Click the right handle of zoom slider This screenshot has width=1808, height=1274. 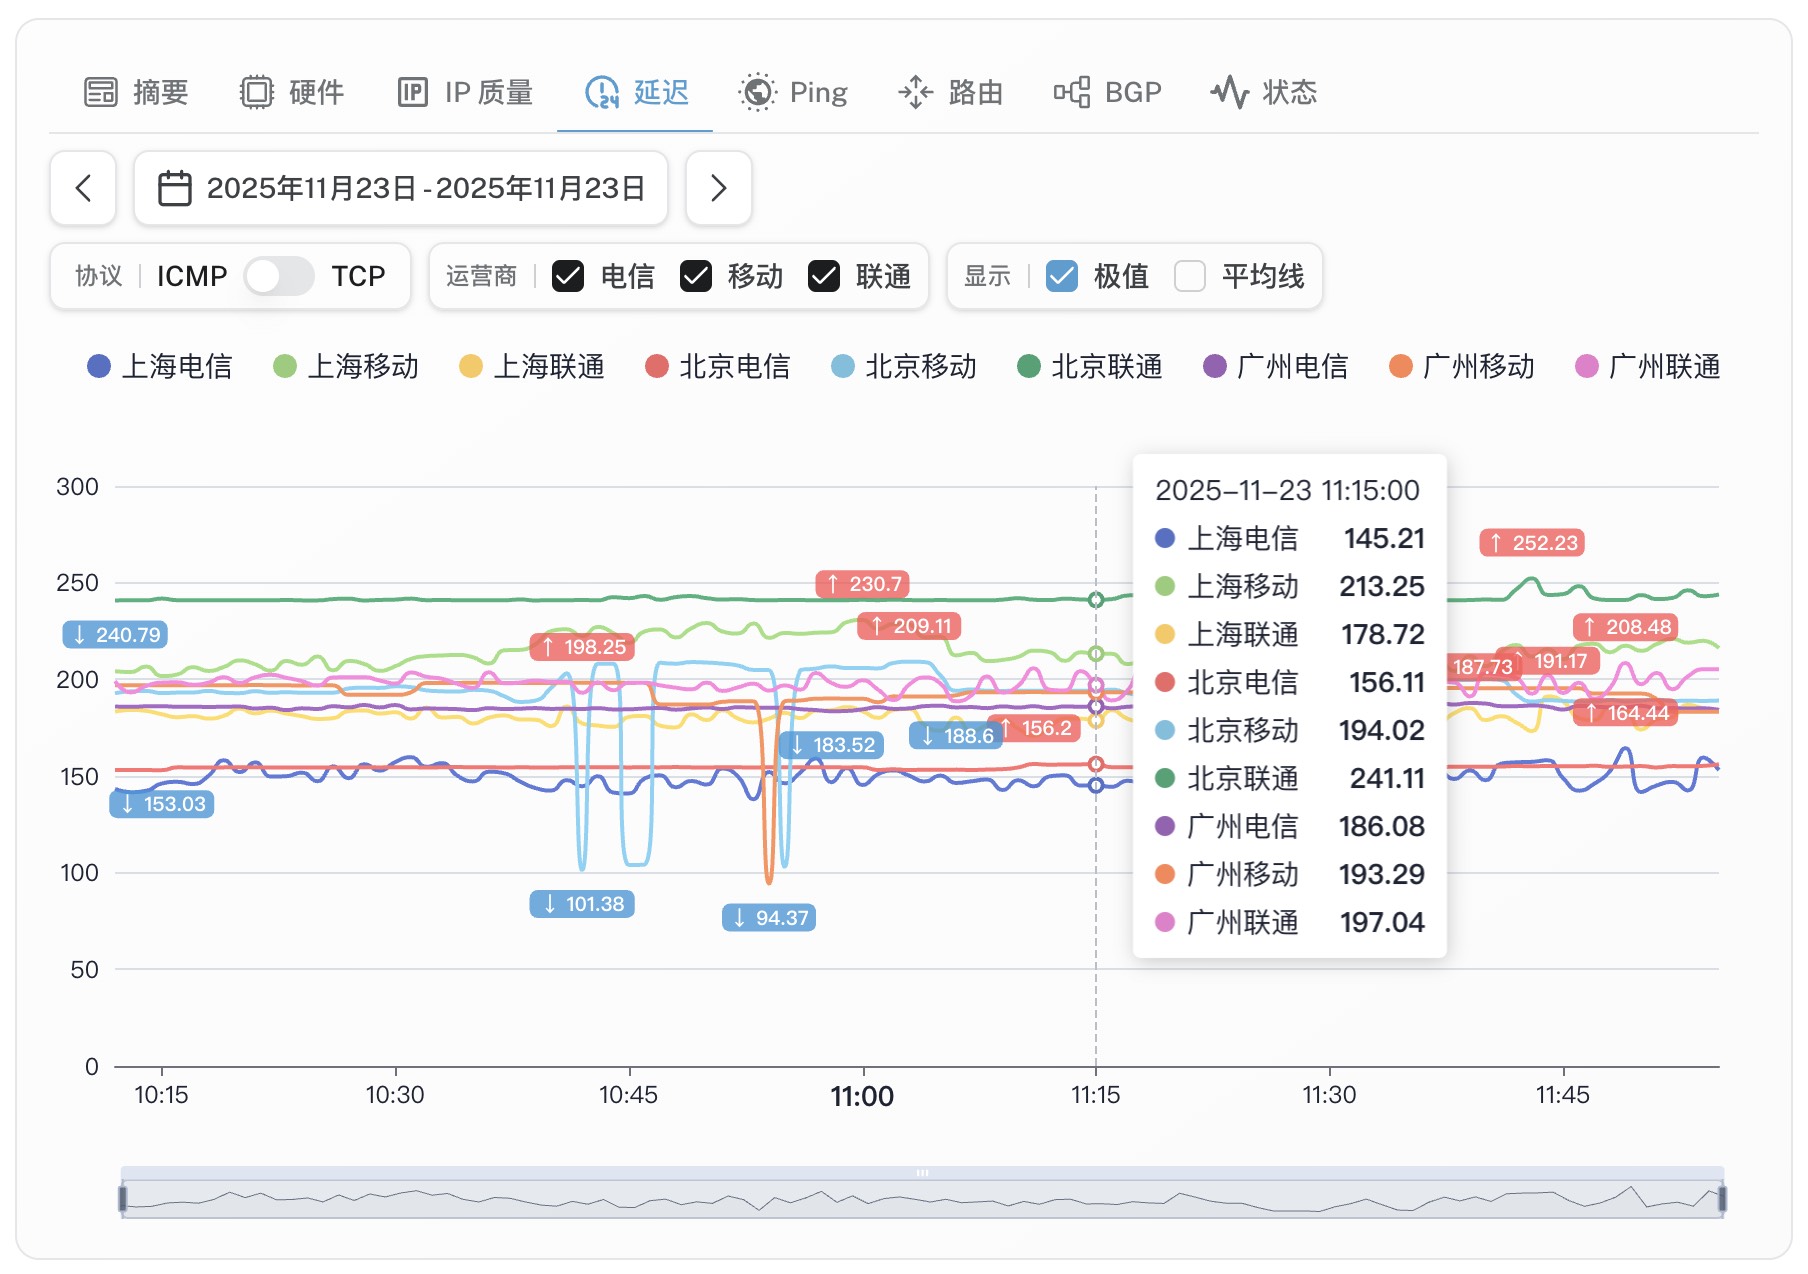pyautogui.click(x=1722, y=1197)
